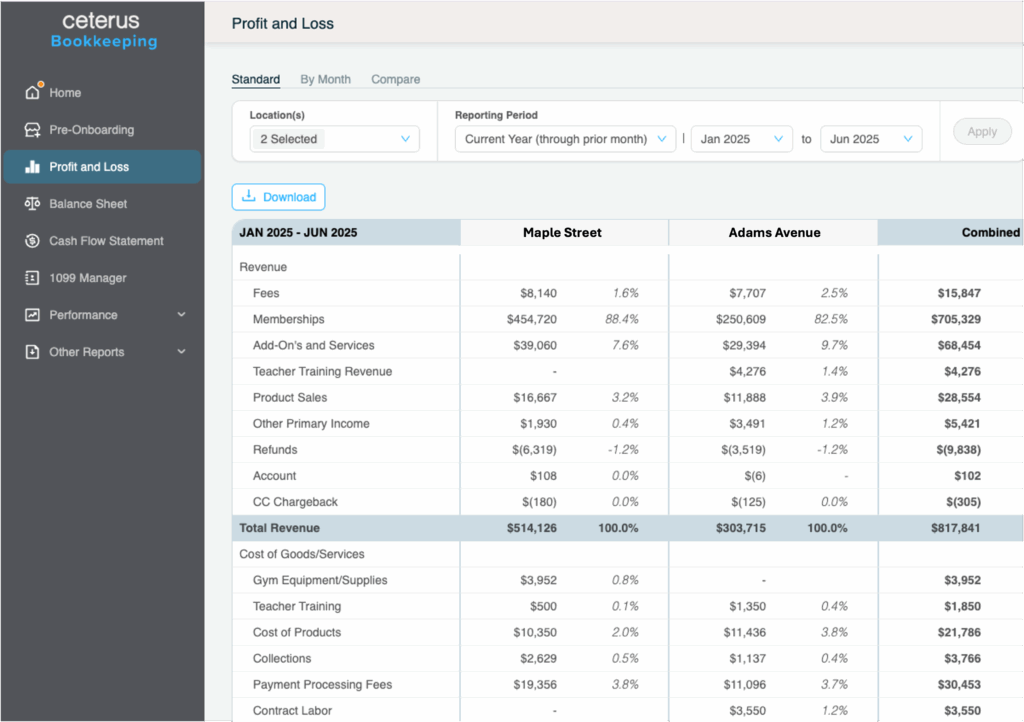Viewport: 1024px width, 722px height.
Task: Open the Jan 2025 start month dropdown
Action: click(x=741, y=139)
